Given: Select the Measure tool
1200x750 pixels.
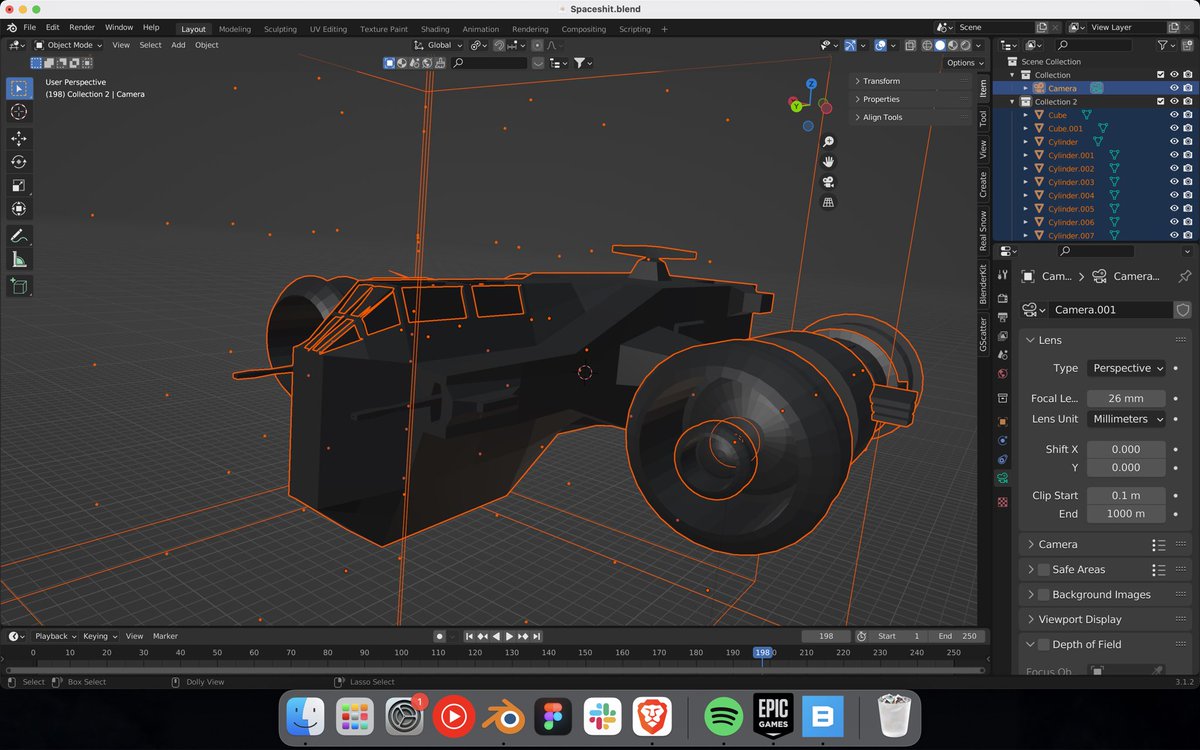Looking at the screenshot, I should tap(19, 260).
